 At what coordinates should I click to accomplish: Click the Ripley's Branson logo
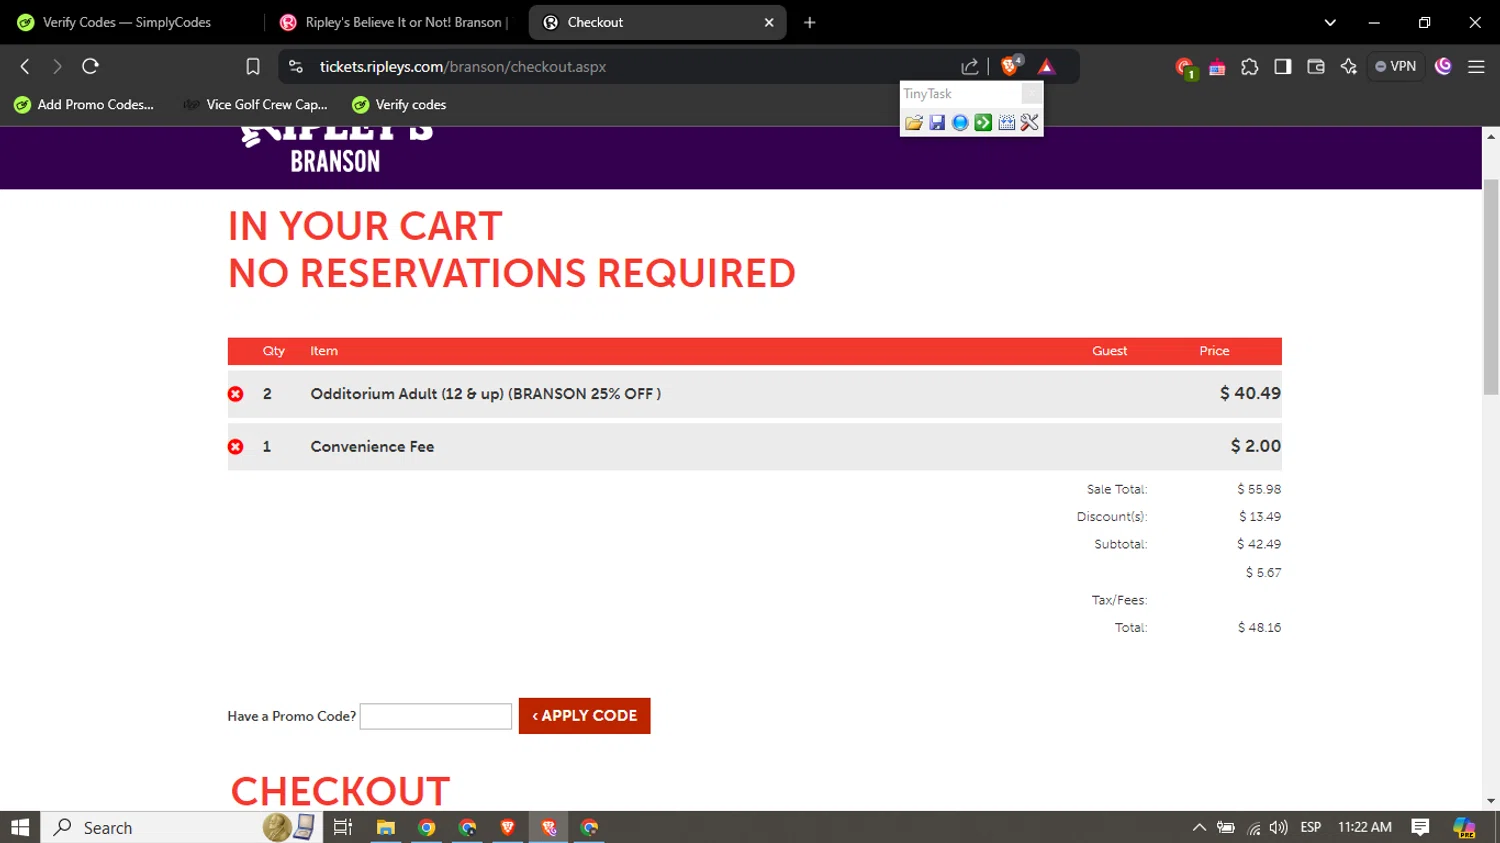pyautogui.click(x=337, y=150)
